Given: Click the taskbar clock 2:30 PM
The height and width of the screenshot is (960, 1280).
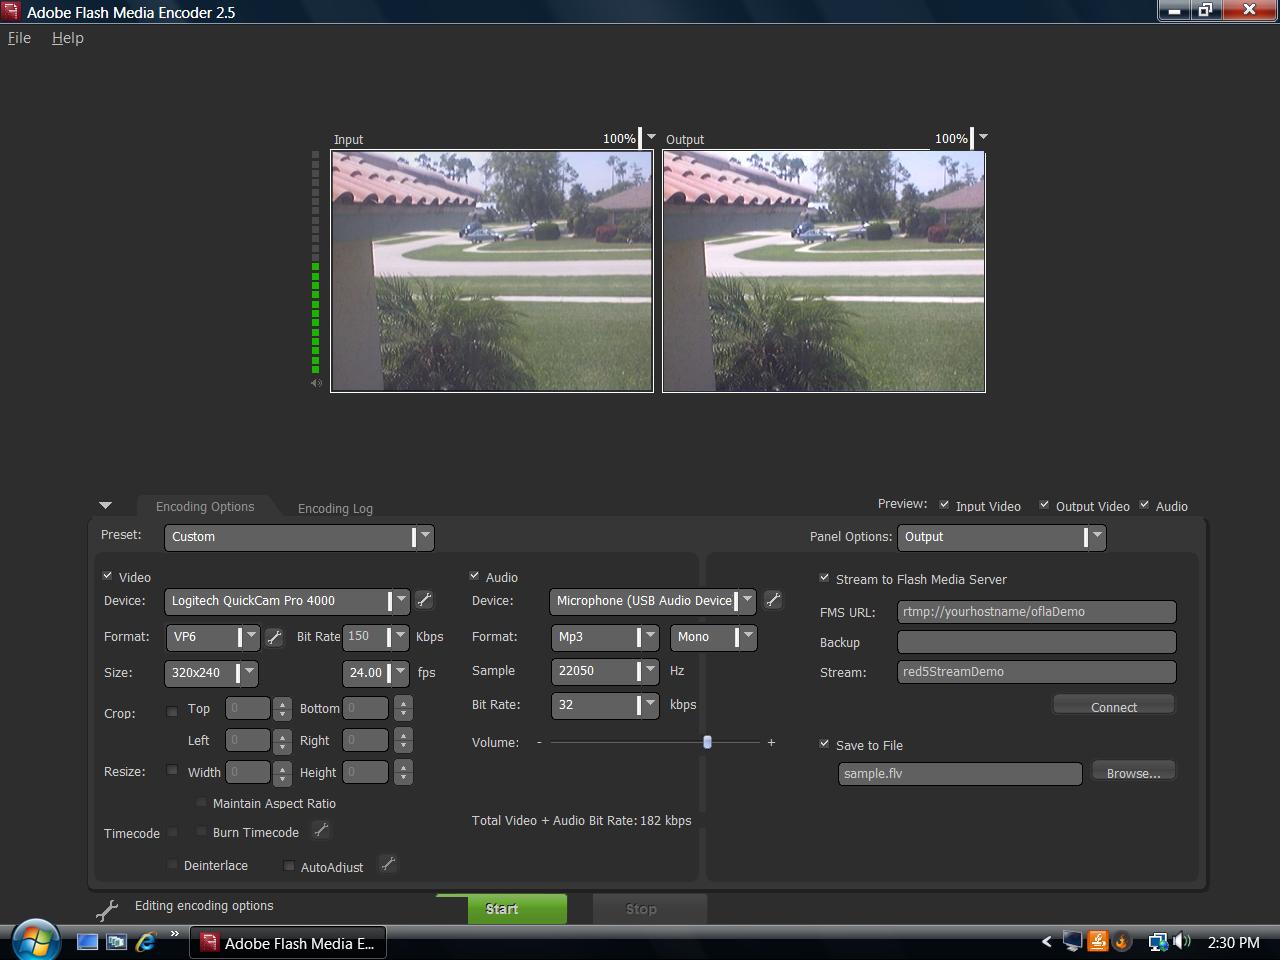Looking at the screenshot, I should pos(1233,942).
